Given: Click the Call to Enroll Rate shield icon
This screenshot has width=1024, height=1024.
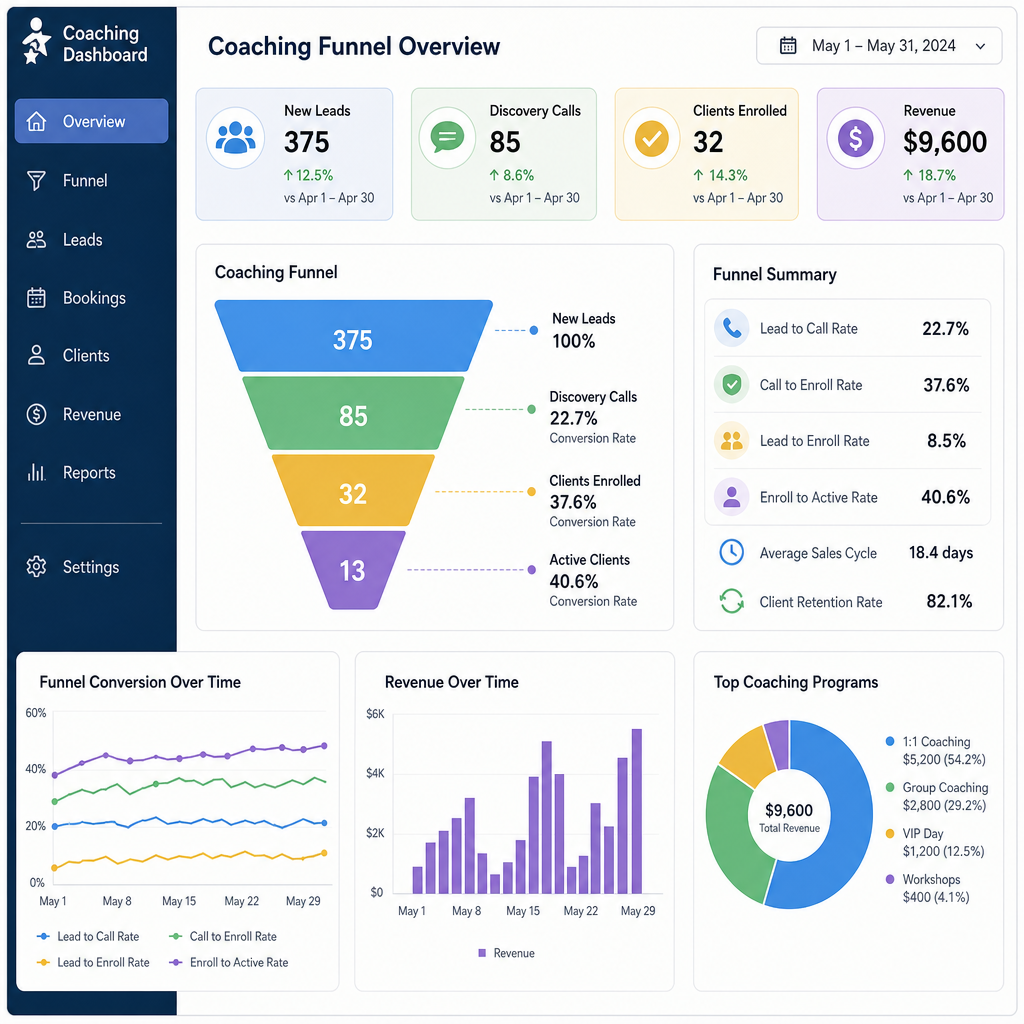Looking at the screenshot, I should [x=731, y=384].
